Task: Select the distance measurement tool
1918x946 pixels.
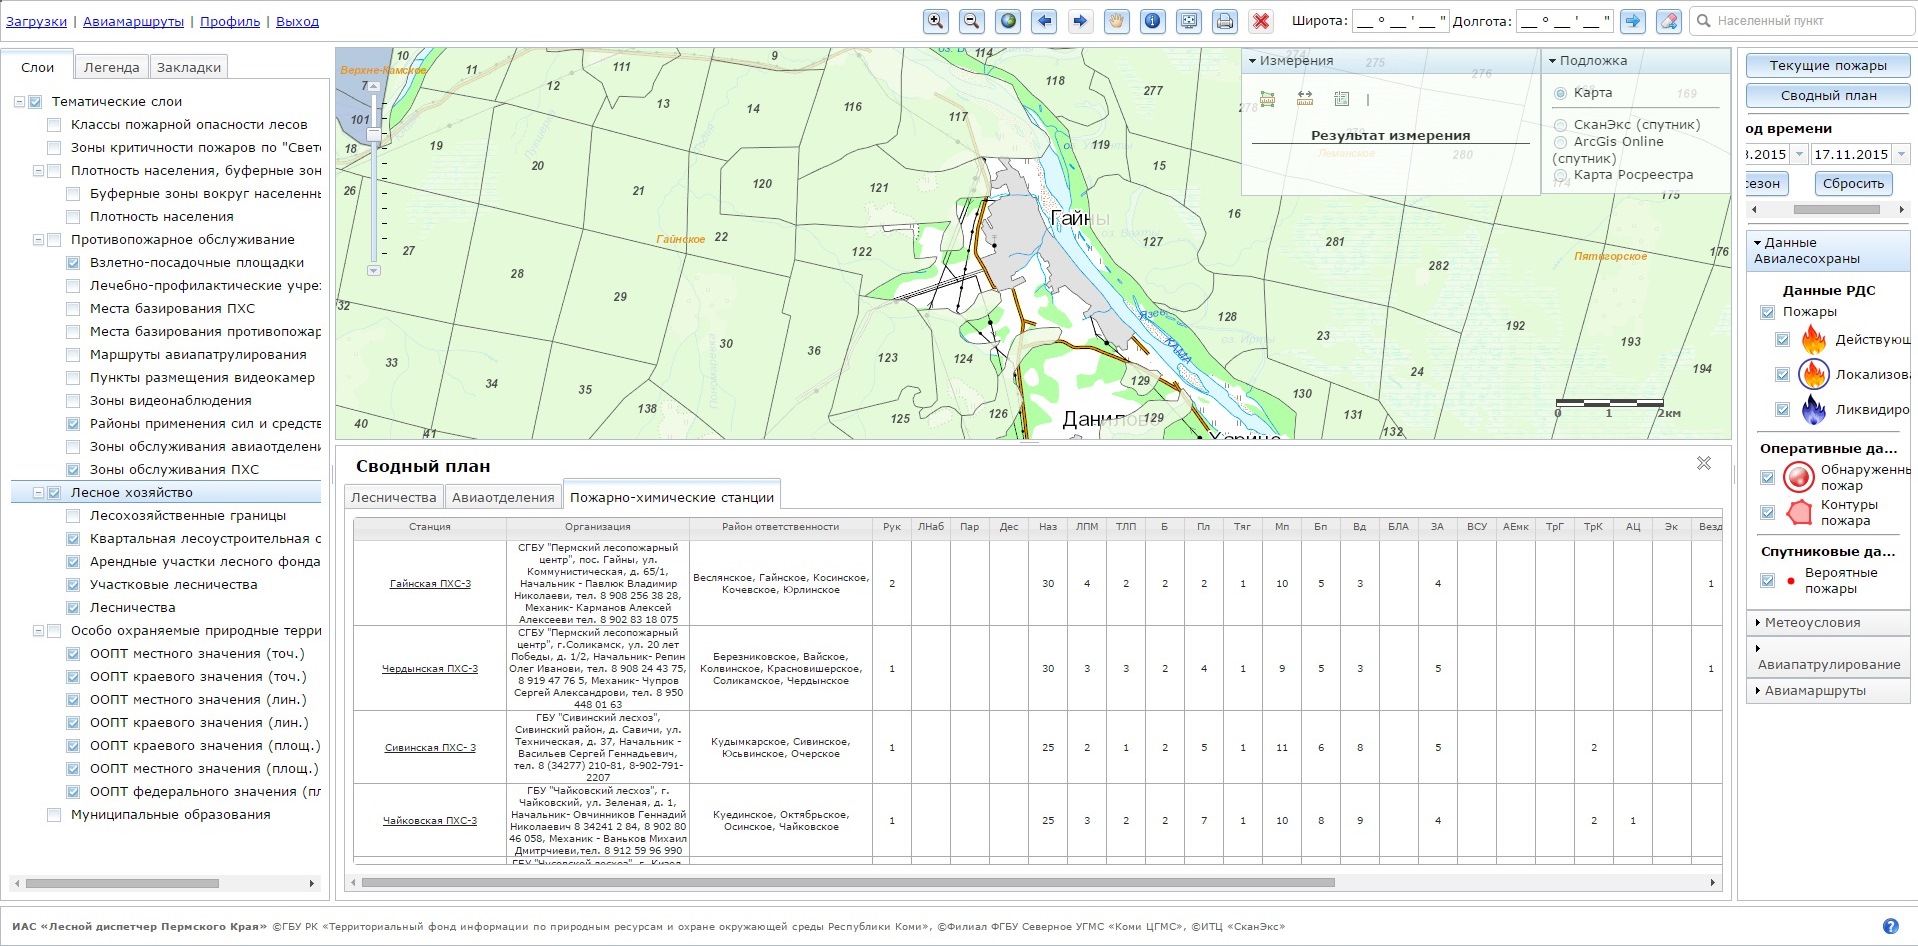Action: click(1305, 98)
